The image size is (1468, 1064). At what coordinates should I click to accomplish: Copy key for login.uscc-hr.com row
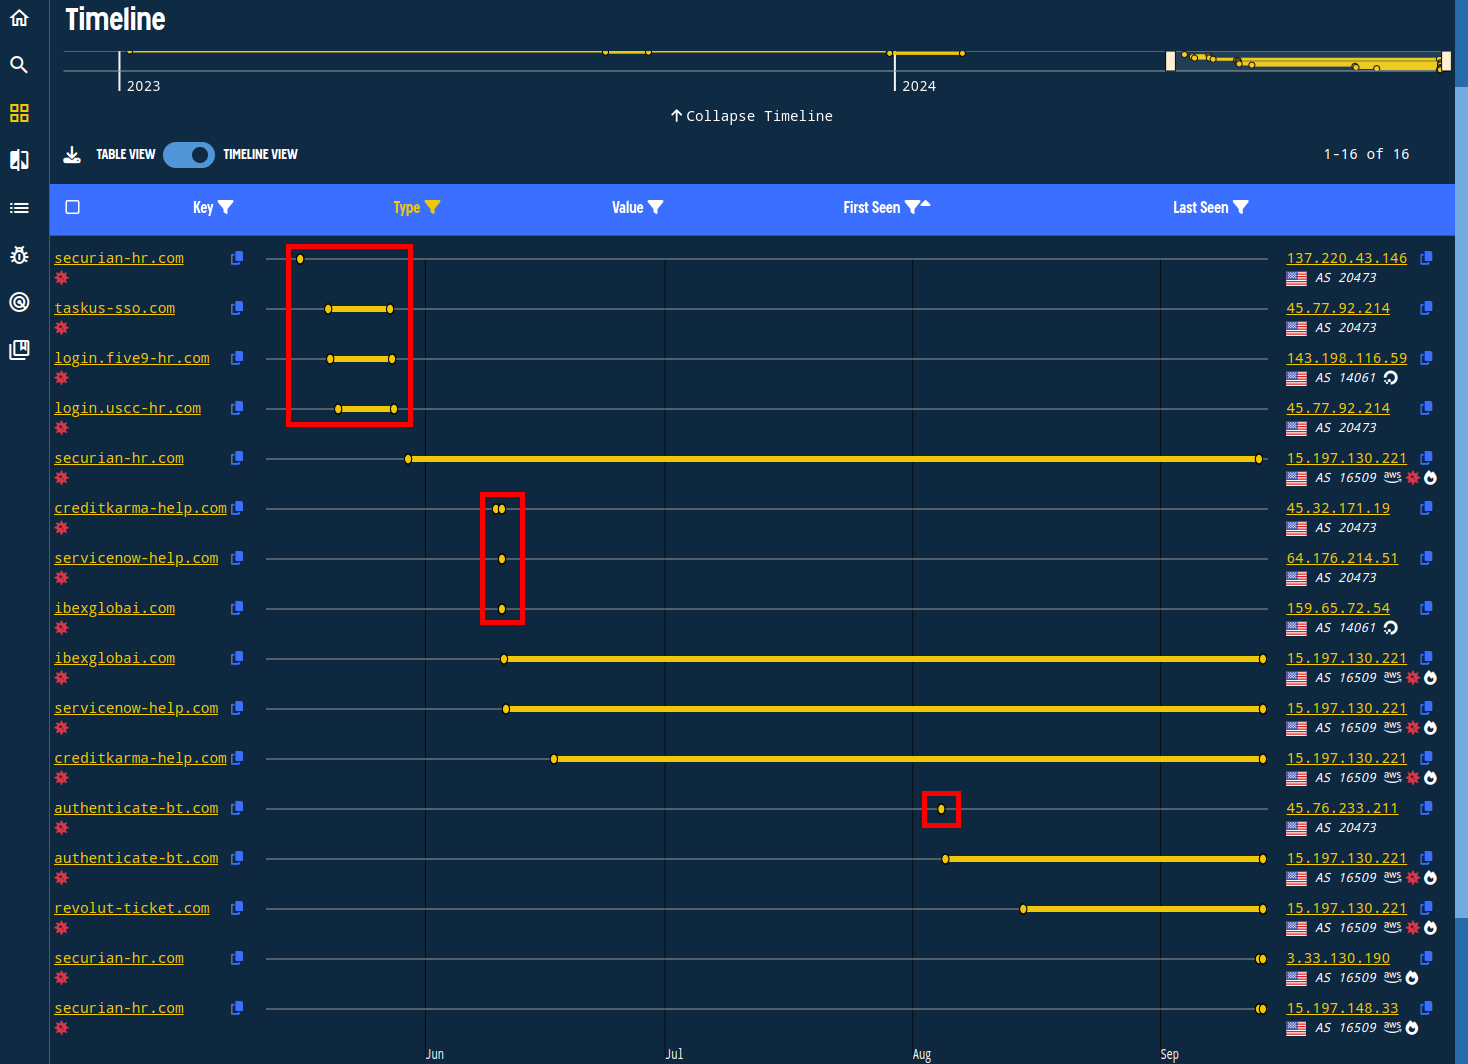(237, 408)
